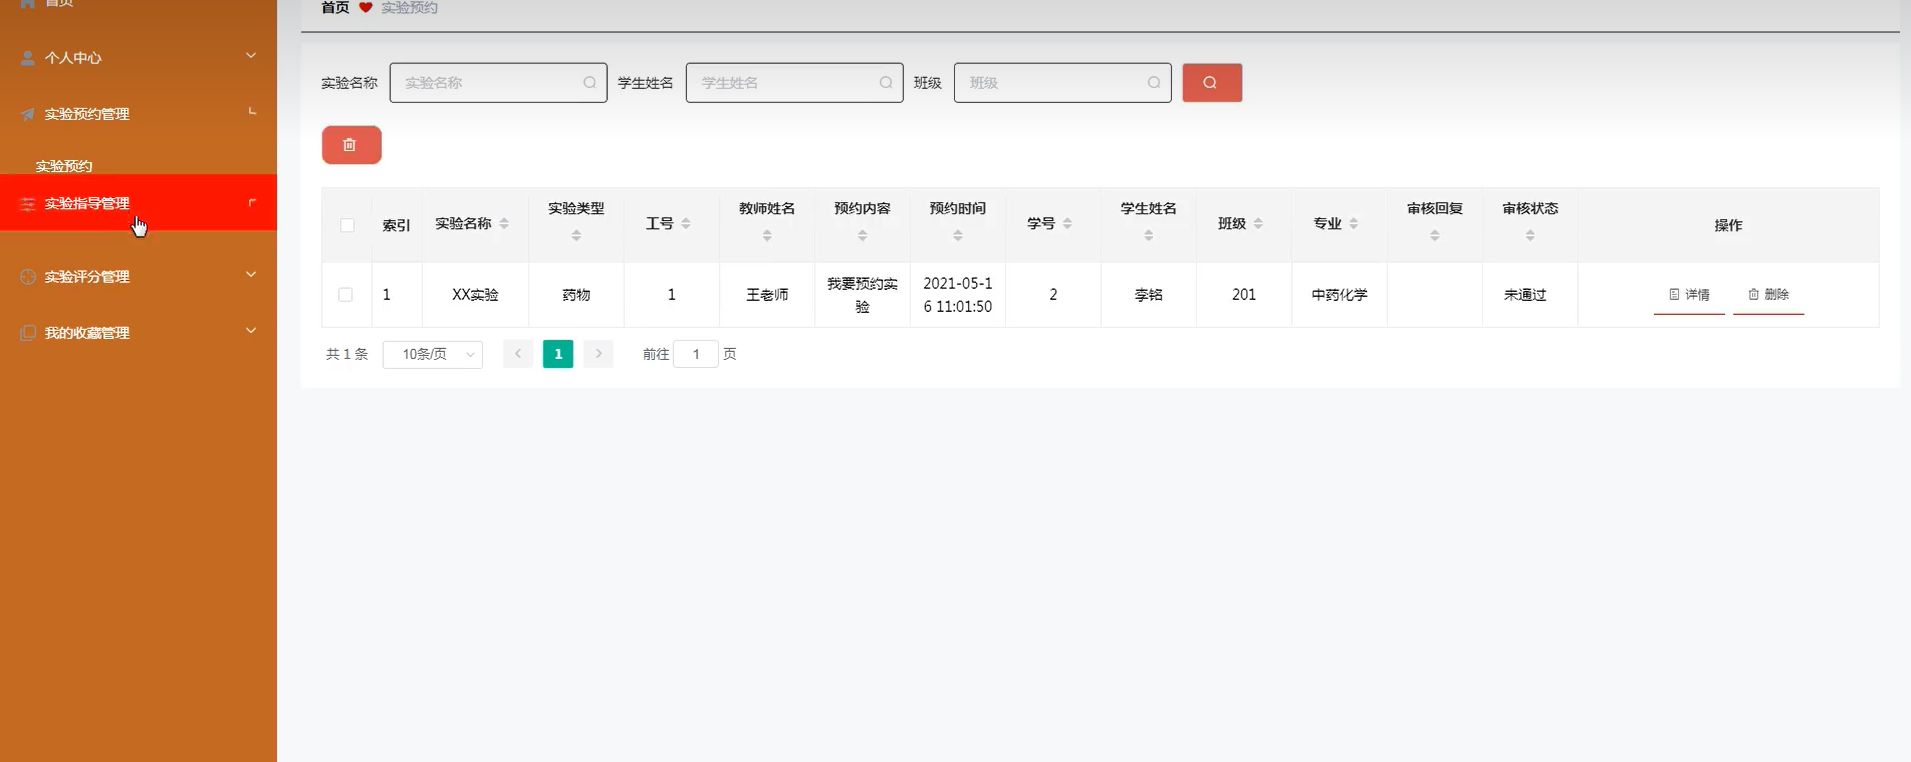Viewport: 1911px width, 762px height.
Task: Click the 实验预约管理 paper-plane icon
Action: [x=28, y=114]
